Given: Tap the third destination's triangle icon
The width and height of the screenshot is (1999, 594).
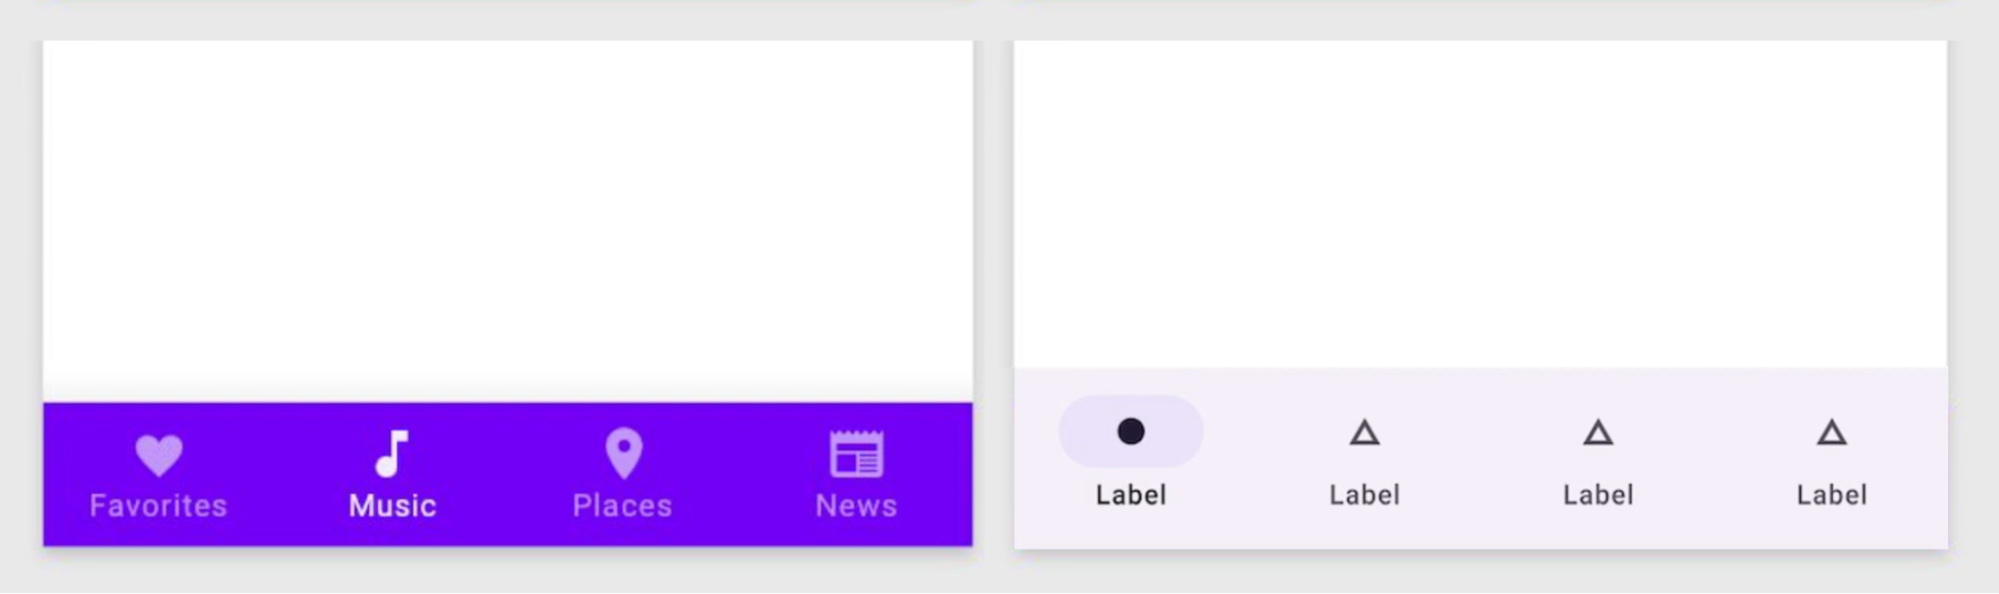Looking at the screenshot, I should click(1598, 433).
